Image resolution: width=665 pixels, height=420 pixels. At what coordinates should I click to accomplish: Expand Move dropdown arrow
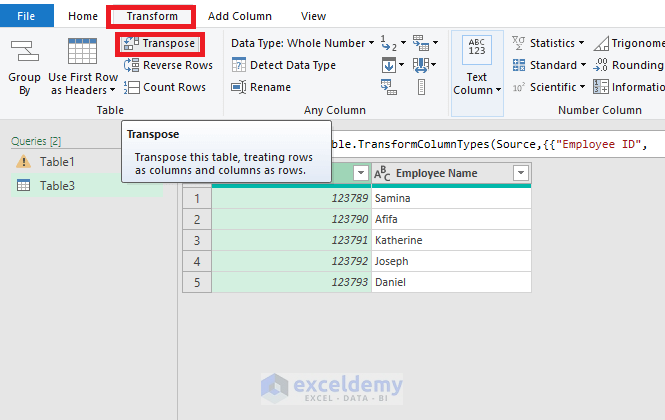433,65
